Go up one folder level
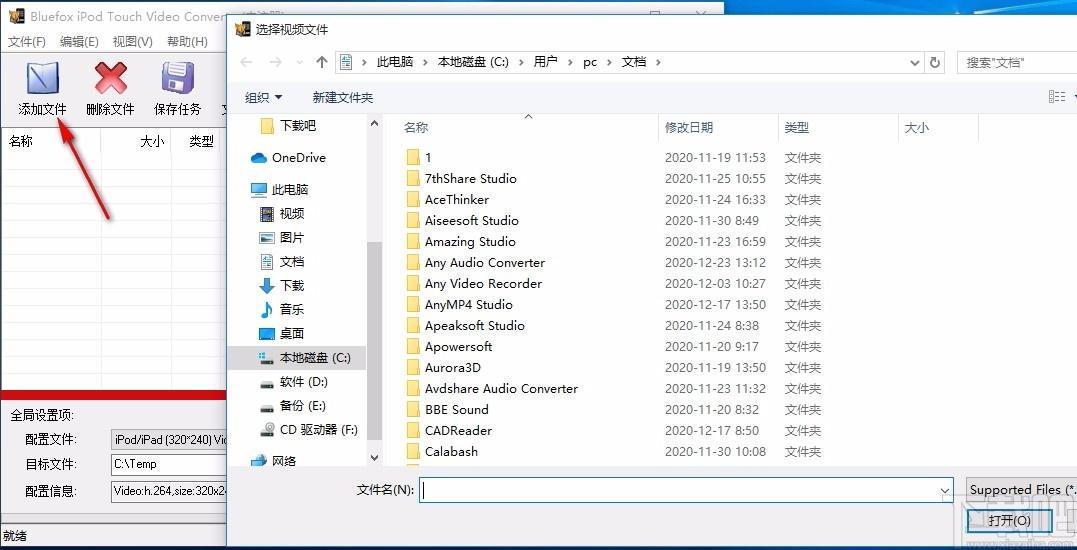This screenshot has width=1077, height=550. pos(321,62)
